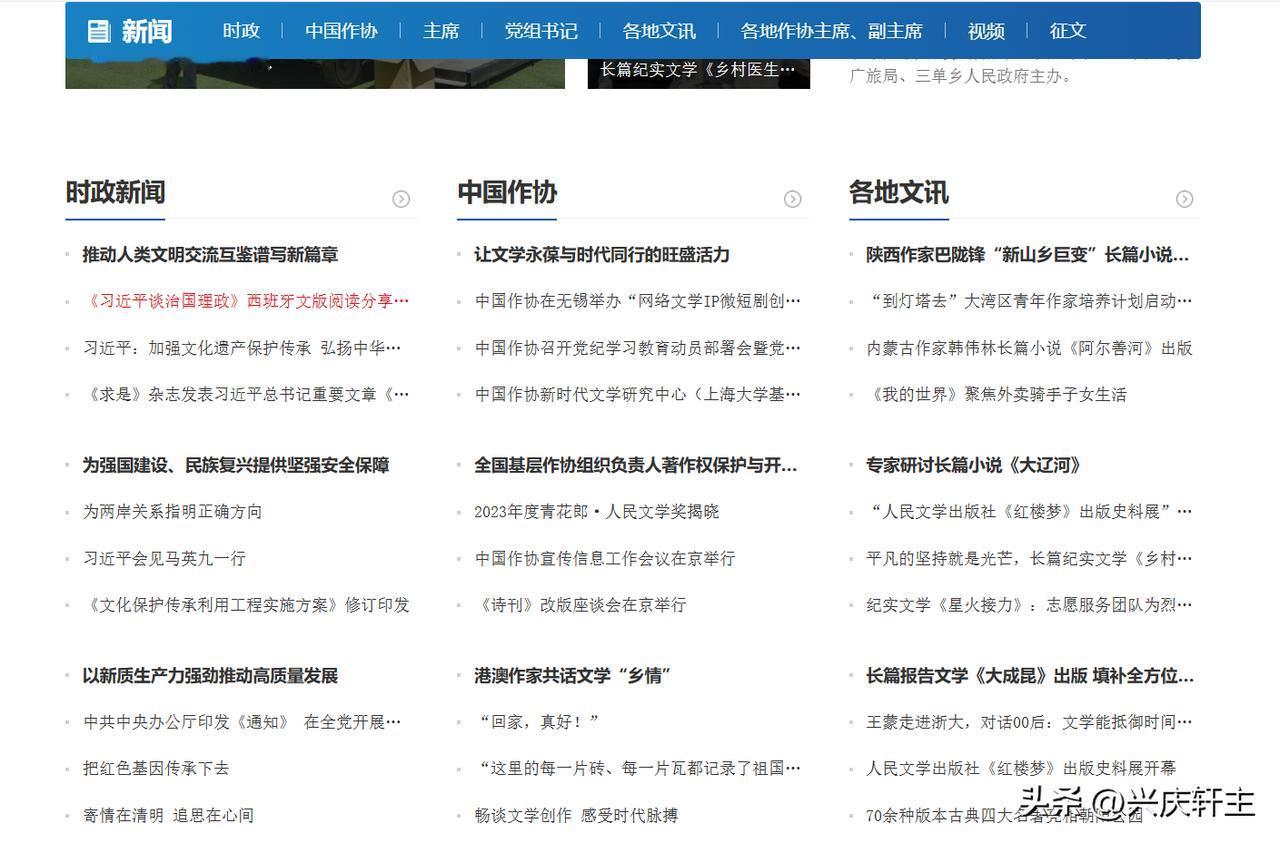Select 时政 in the navigation bar

point(241,31)
